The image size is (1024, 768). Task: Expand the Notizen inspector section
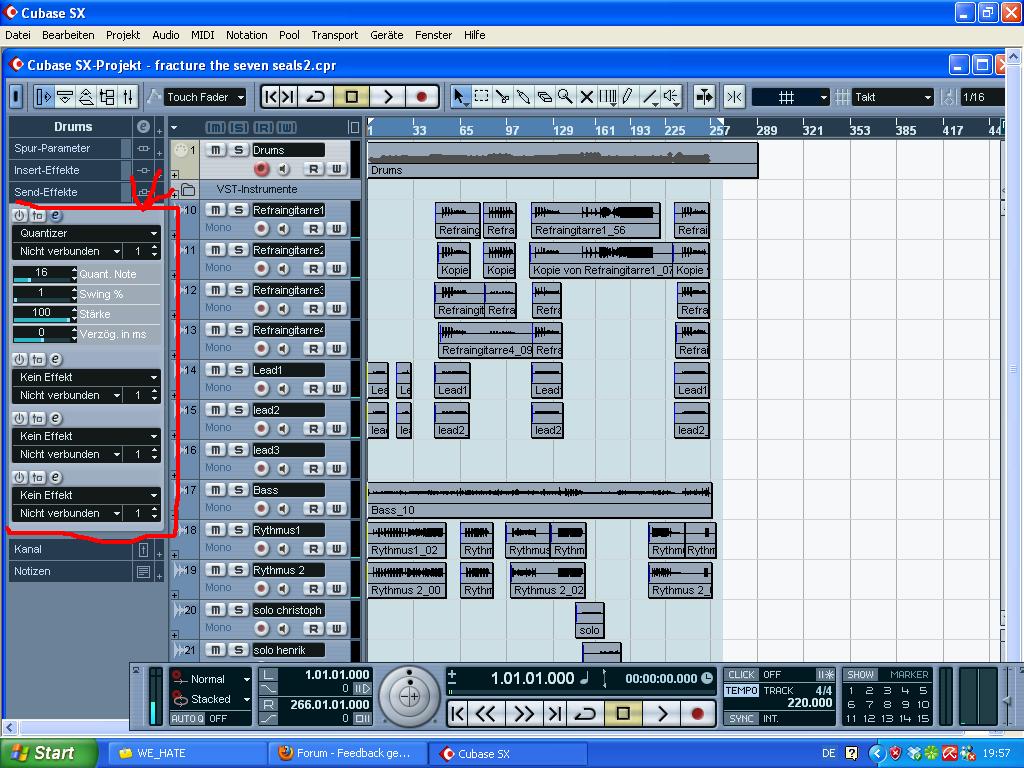(71, 571)
